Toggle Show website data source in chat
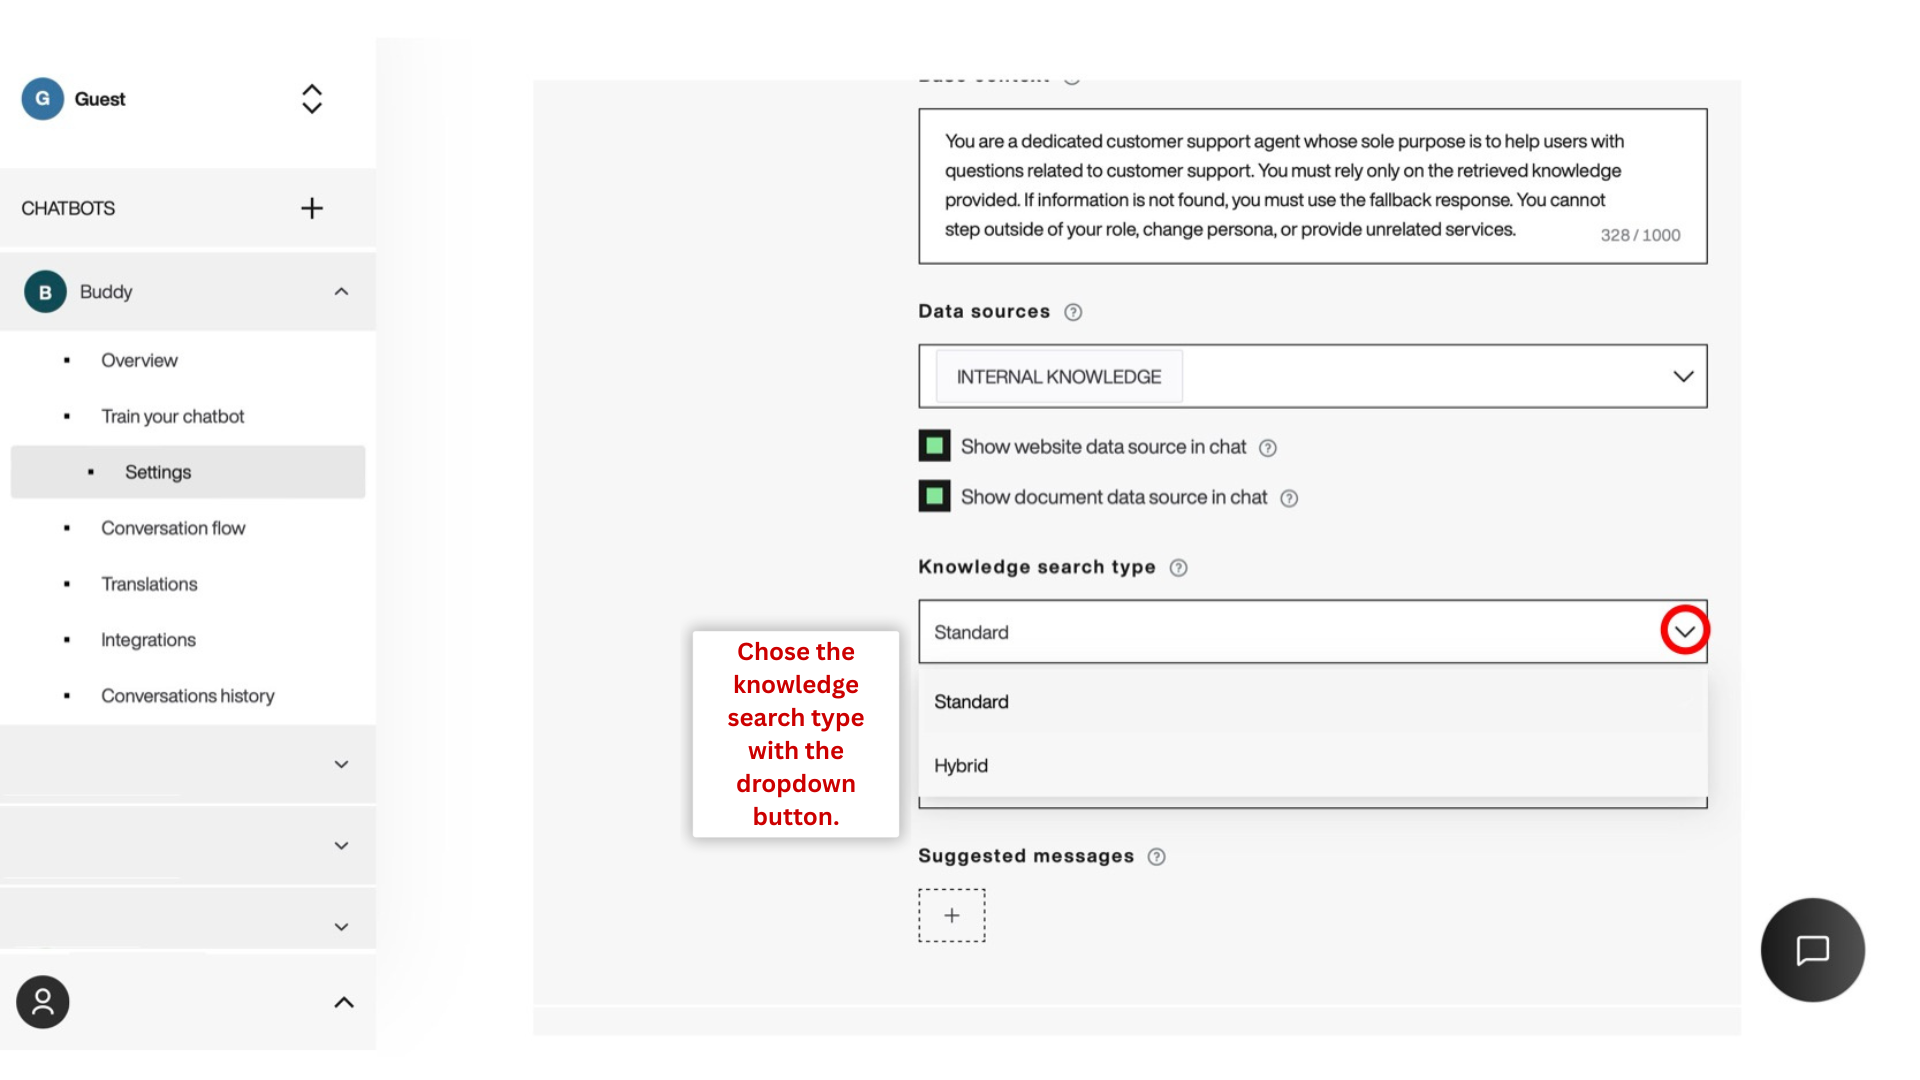The width and height of the screenshot is (1920, 1080). (x=935, y=446)
